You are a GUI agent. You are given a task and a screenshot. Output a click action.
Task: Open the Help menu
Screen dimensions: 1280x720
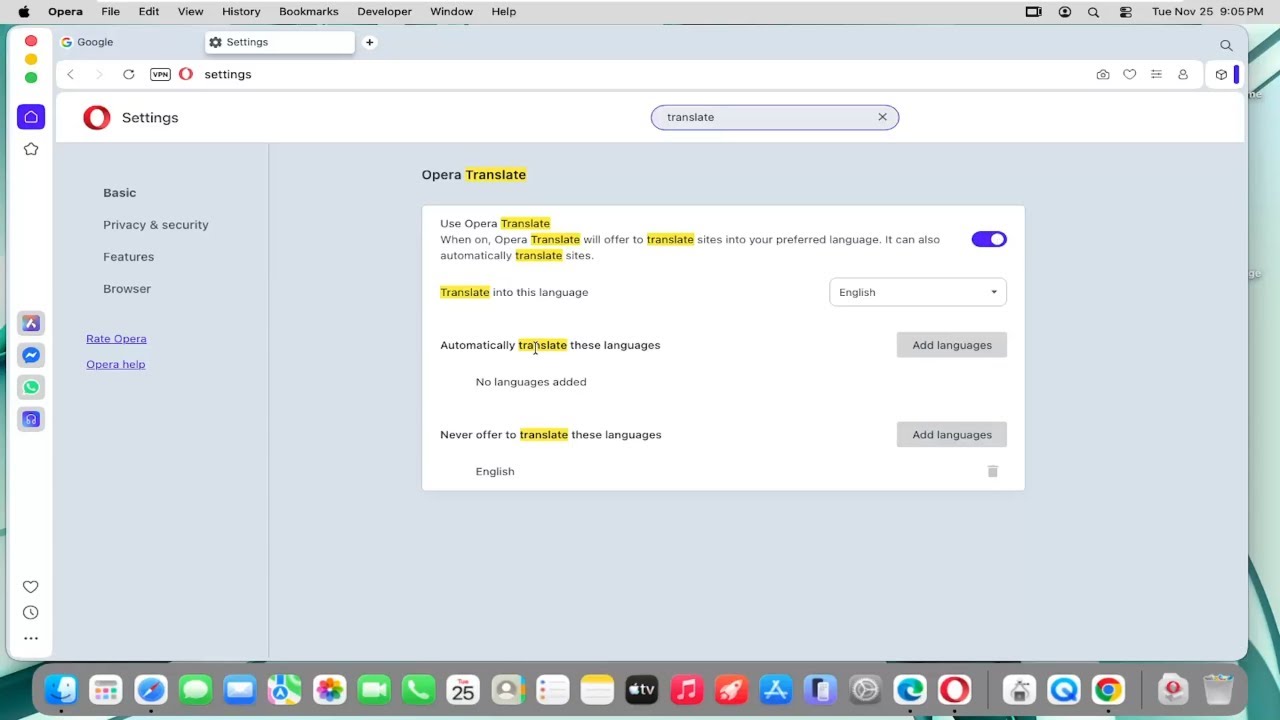504,12
